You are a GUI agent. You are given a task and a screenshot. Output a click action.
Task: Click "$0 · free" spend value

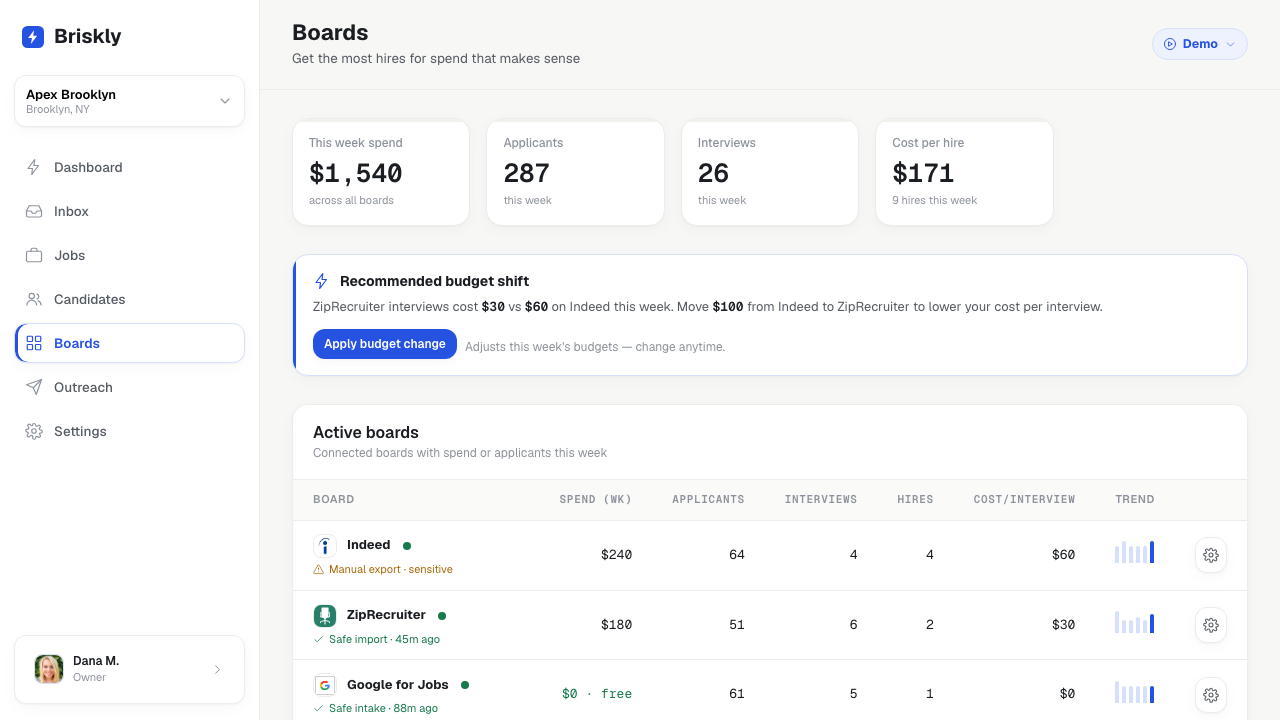pos(597,694)
